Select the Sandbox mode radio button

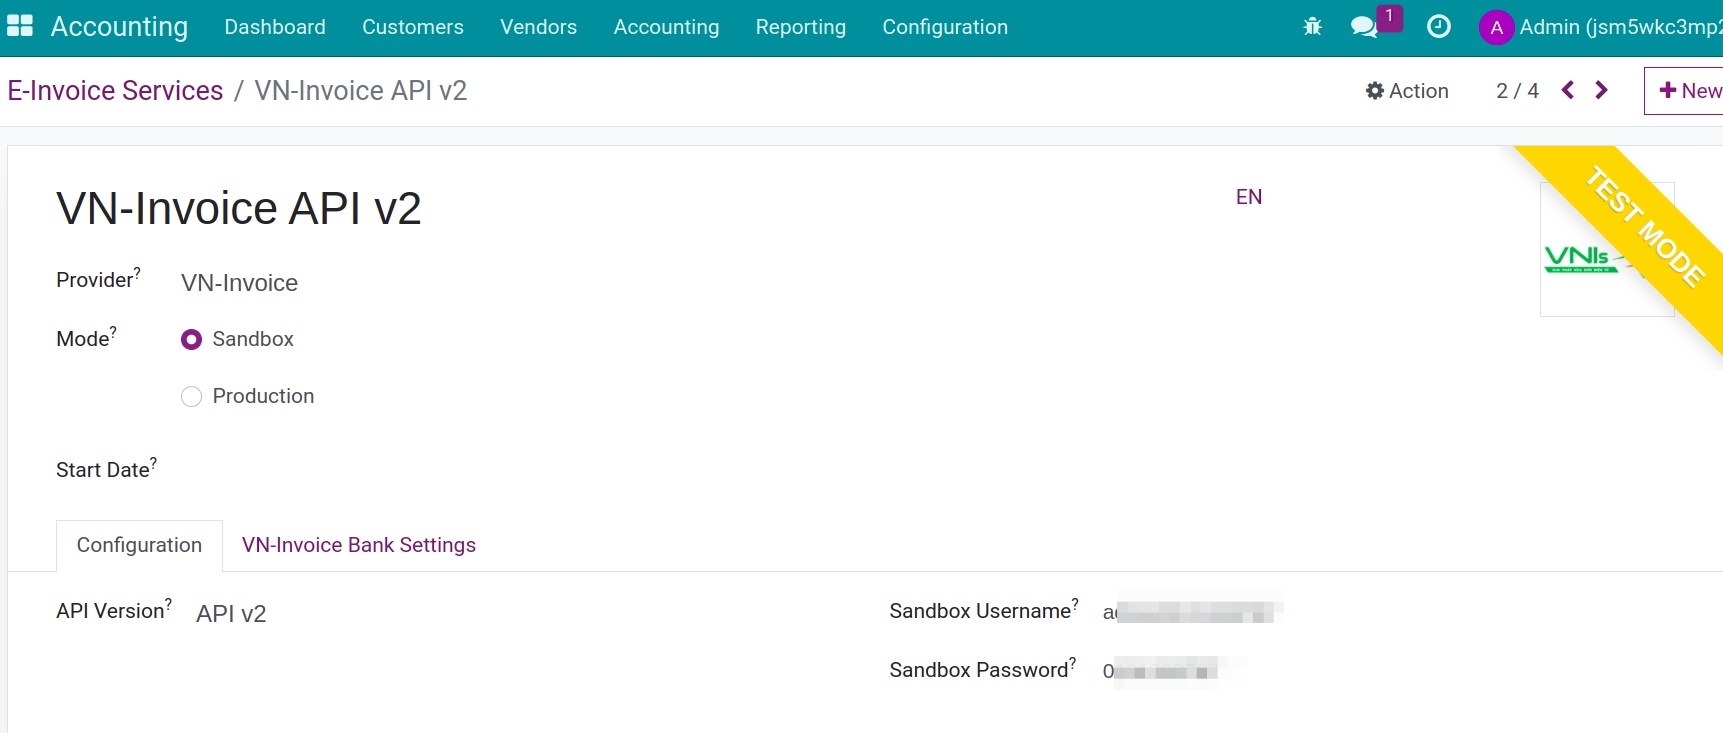[x=191, y=340]
